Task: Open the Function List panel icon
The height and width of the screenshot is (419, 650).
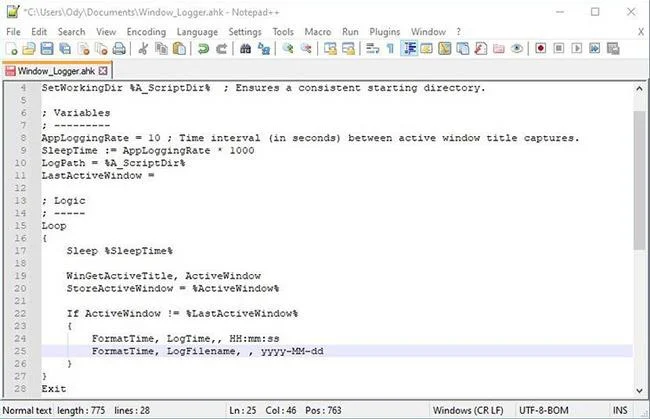Action: click(x=480, y=49)
